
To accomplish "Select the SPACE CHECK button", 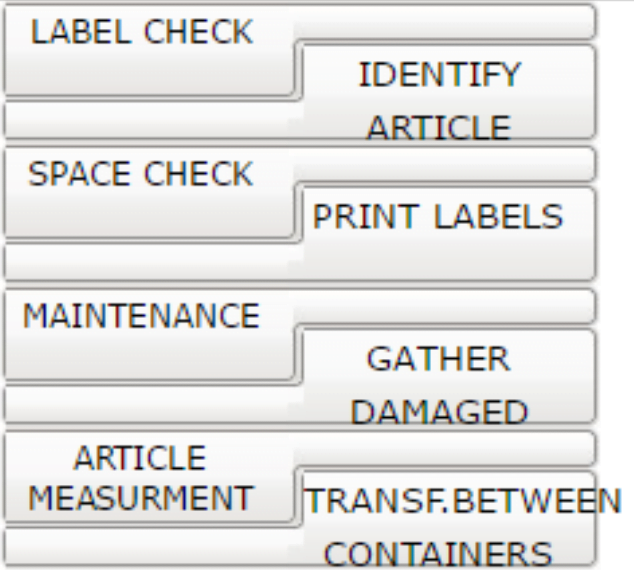I will [150, 192].
